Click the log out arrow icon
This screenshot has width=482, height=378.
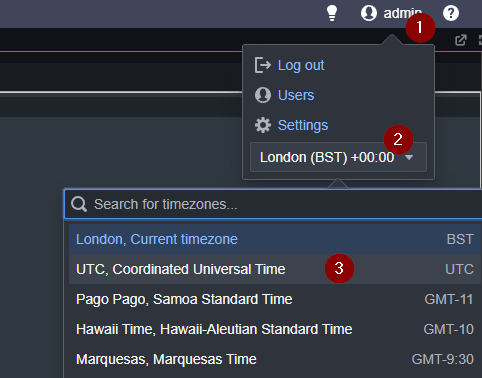coord(263,65)
